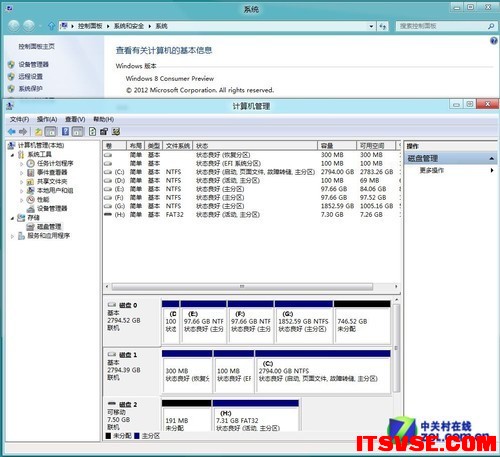Select 性能 in the tree

[x=43, y=199]
